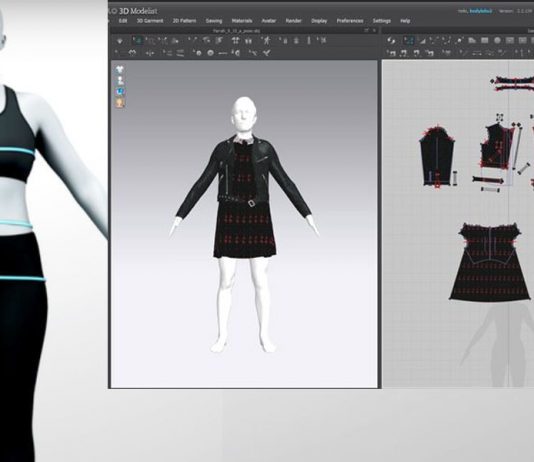Open the Materials menu

click(242, 21)
